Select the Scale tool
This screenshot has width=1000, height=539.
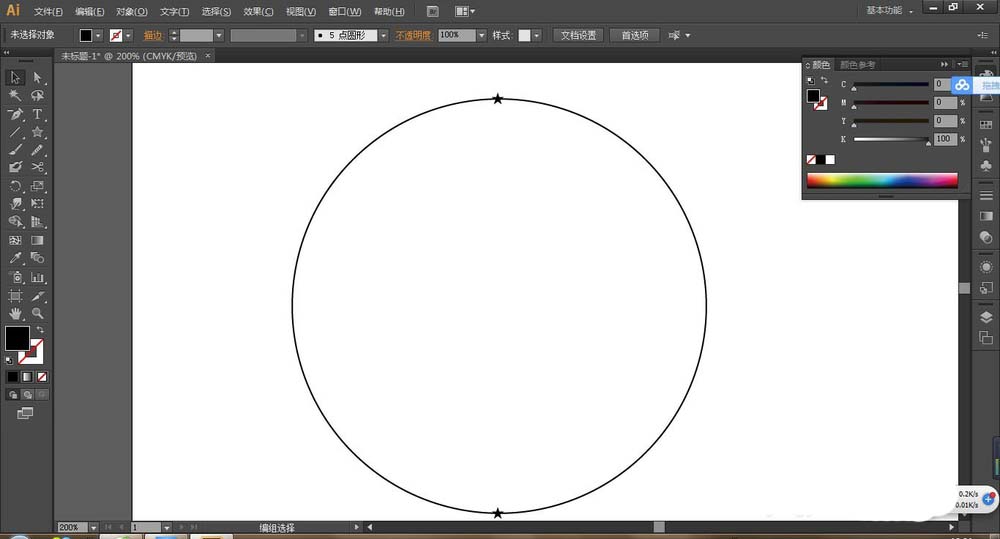click(x=38, y=186)
